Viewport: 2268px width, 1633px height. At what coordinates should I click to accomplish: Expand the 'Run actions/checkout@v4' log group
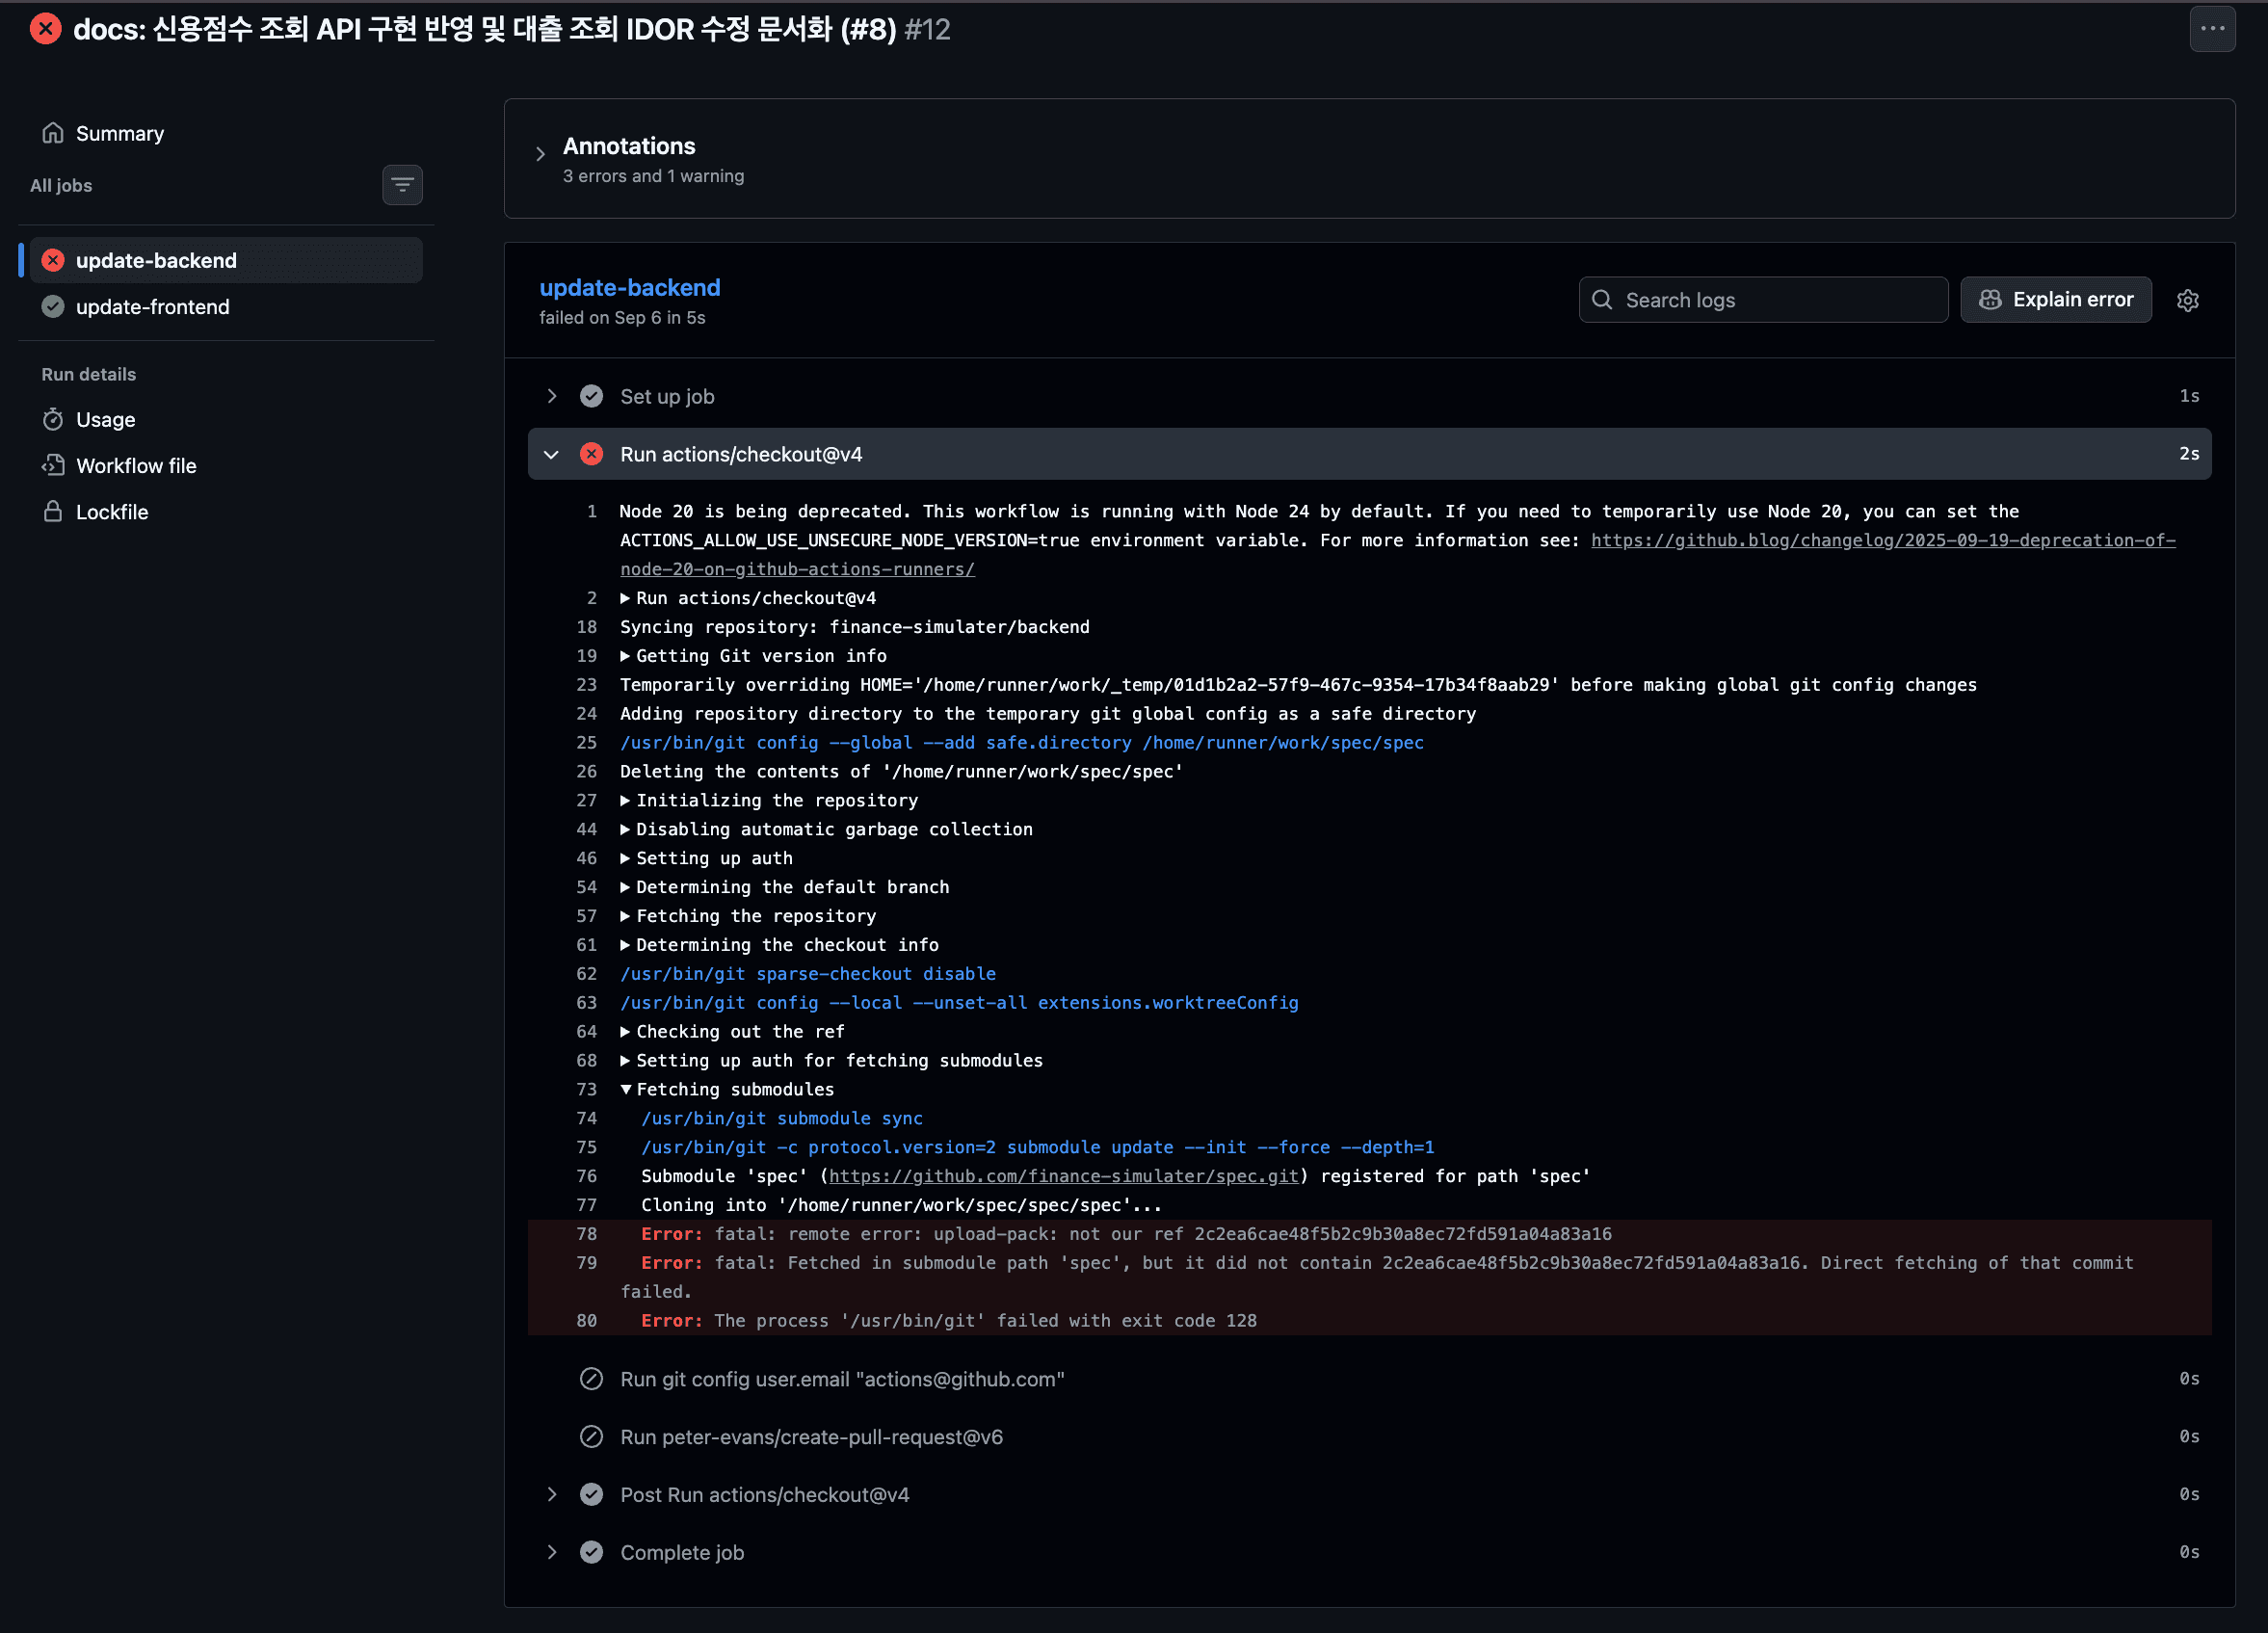click(x=747, y=598)
